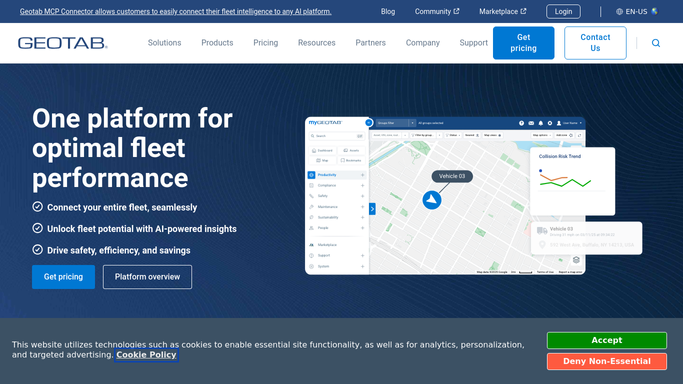Click the external link icon next to Community
Image resolution: width=683 pixels, height=384 pixels.
click(456, 11)
